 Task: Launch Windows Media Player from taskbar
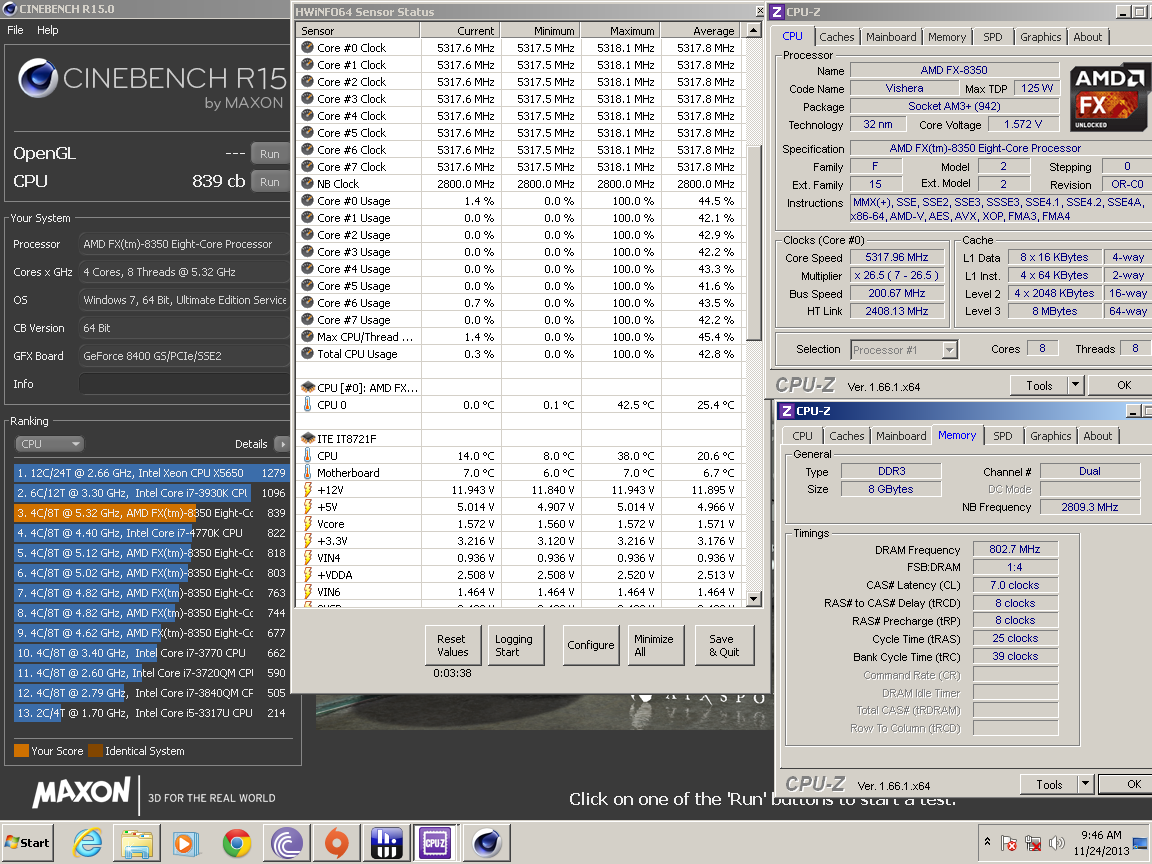(186, 843)
